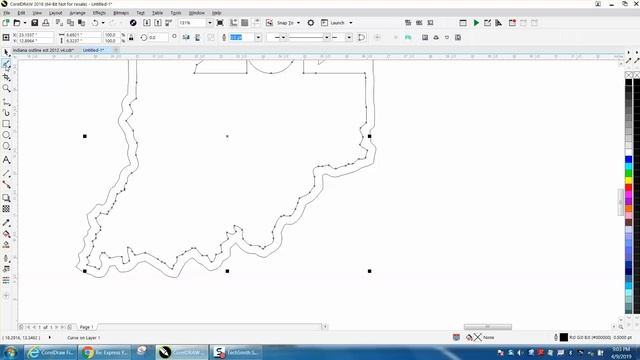Switch to Indiana outline document tab
The width and height of the screenshot is (640, 360).
43,50
